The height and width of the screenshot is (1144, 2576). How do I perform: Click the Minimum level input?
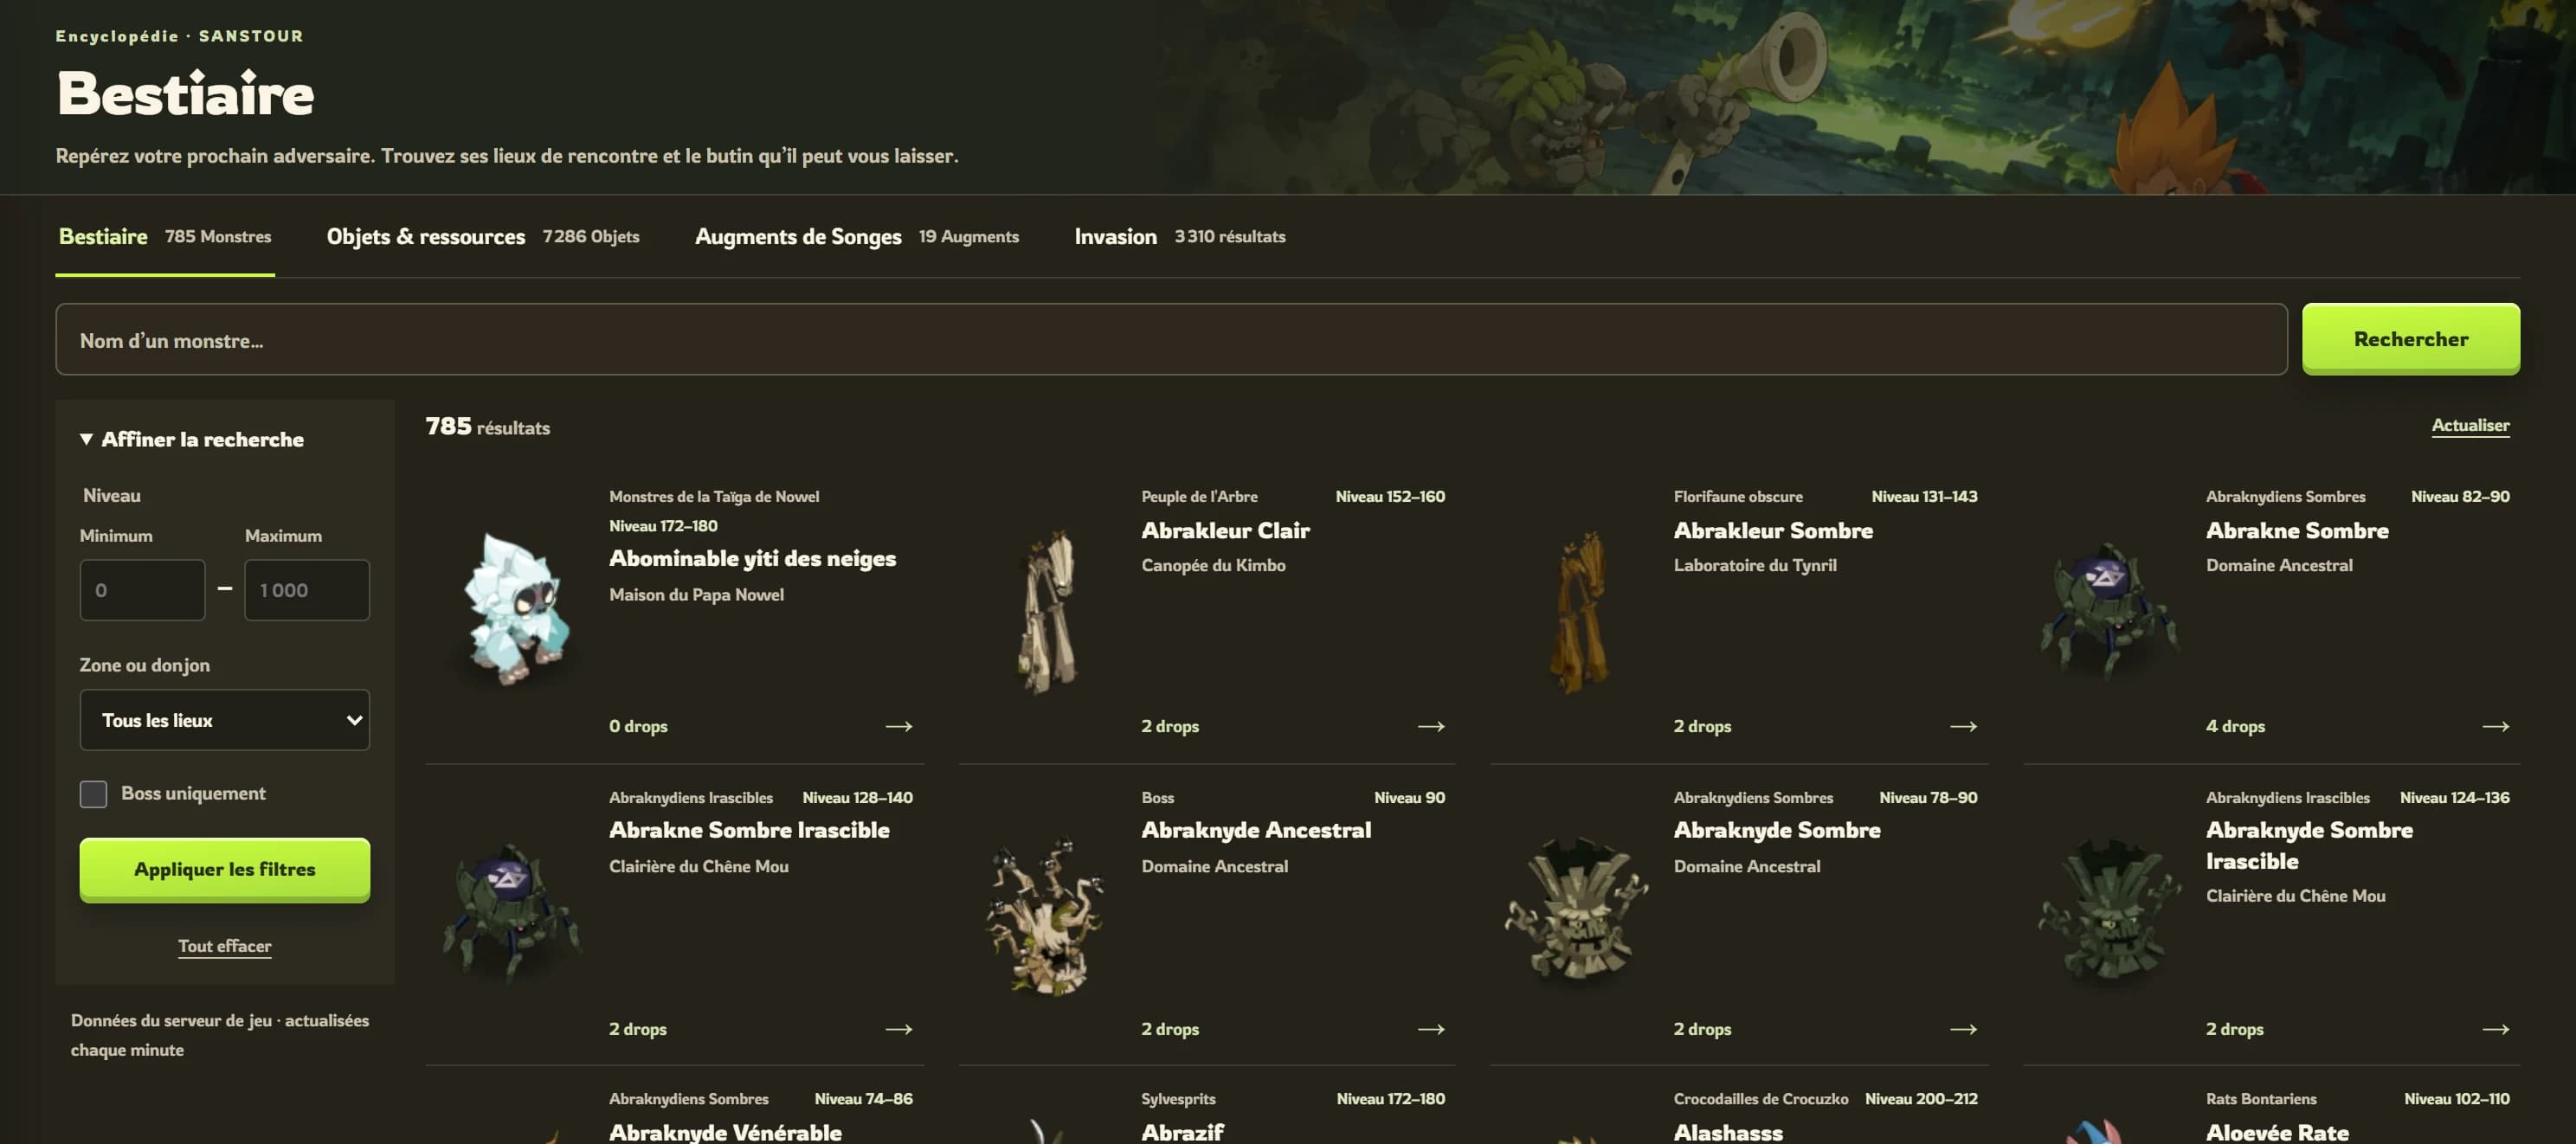click(143, 590)
